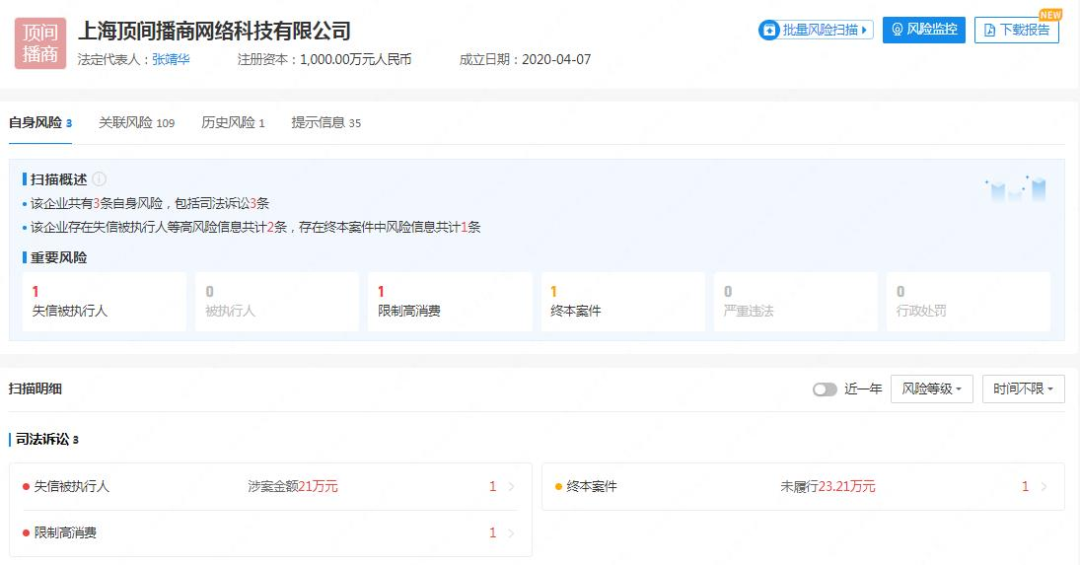
Task: Click the 限制高消费 important risk card
Action: click(450, 301)
